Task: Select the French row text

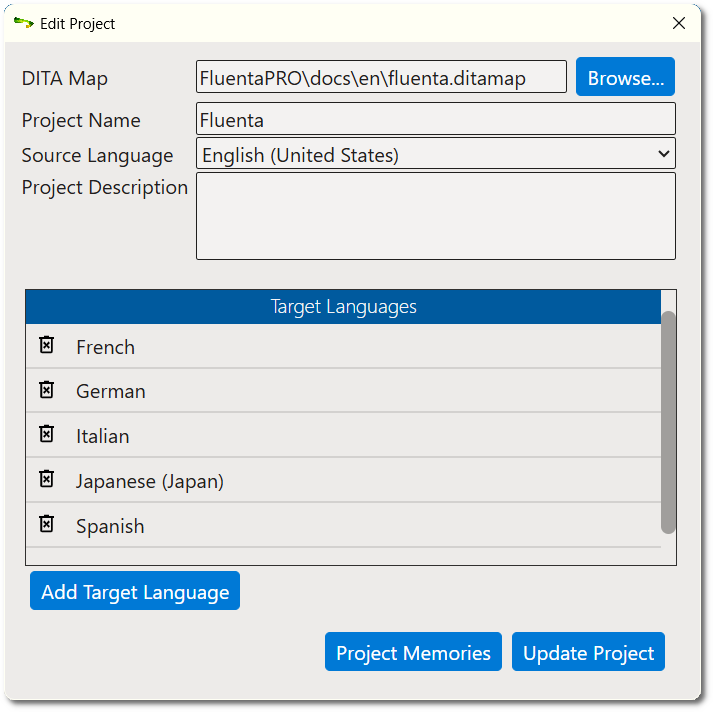Action: (105, 347)
